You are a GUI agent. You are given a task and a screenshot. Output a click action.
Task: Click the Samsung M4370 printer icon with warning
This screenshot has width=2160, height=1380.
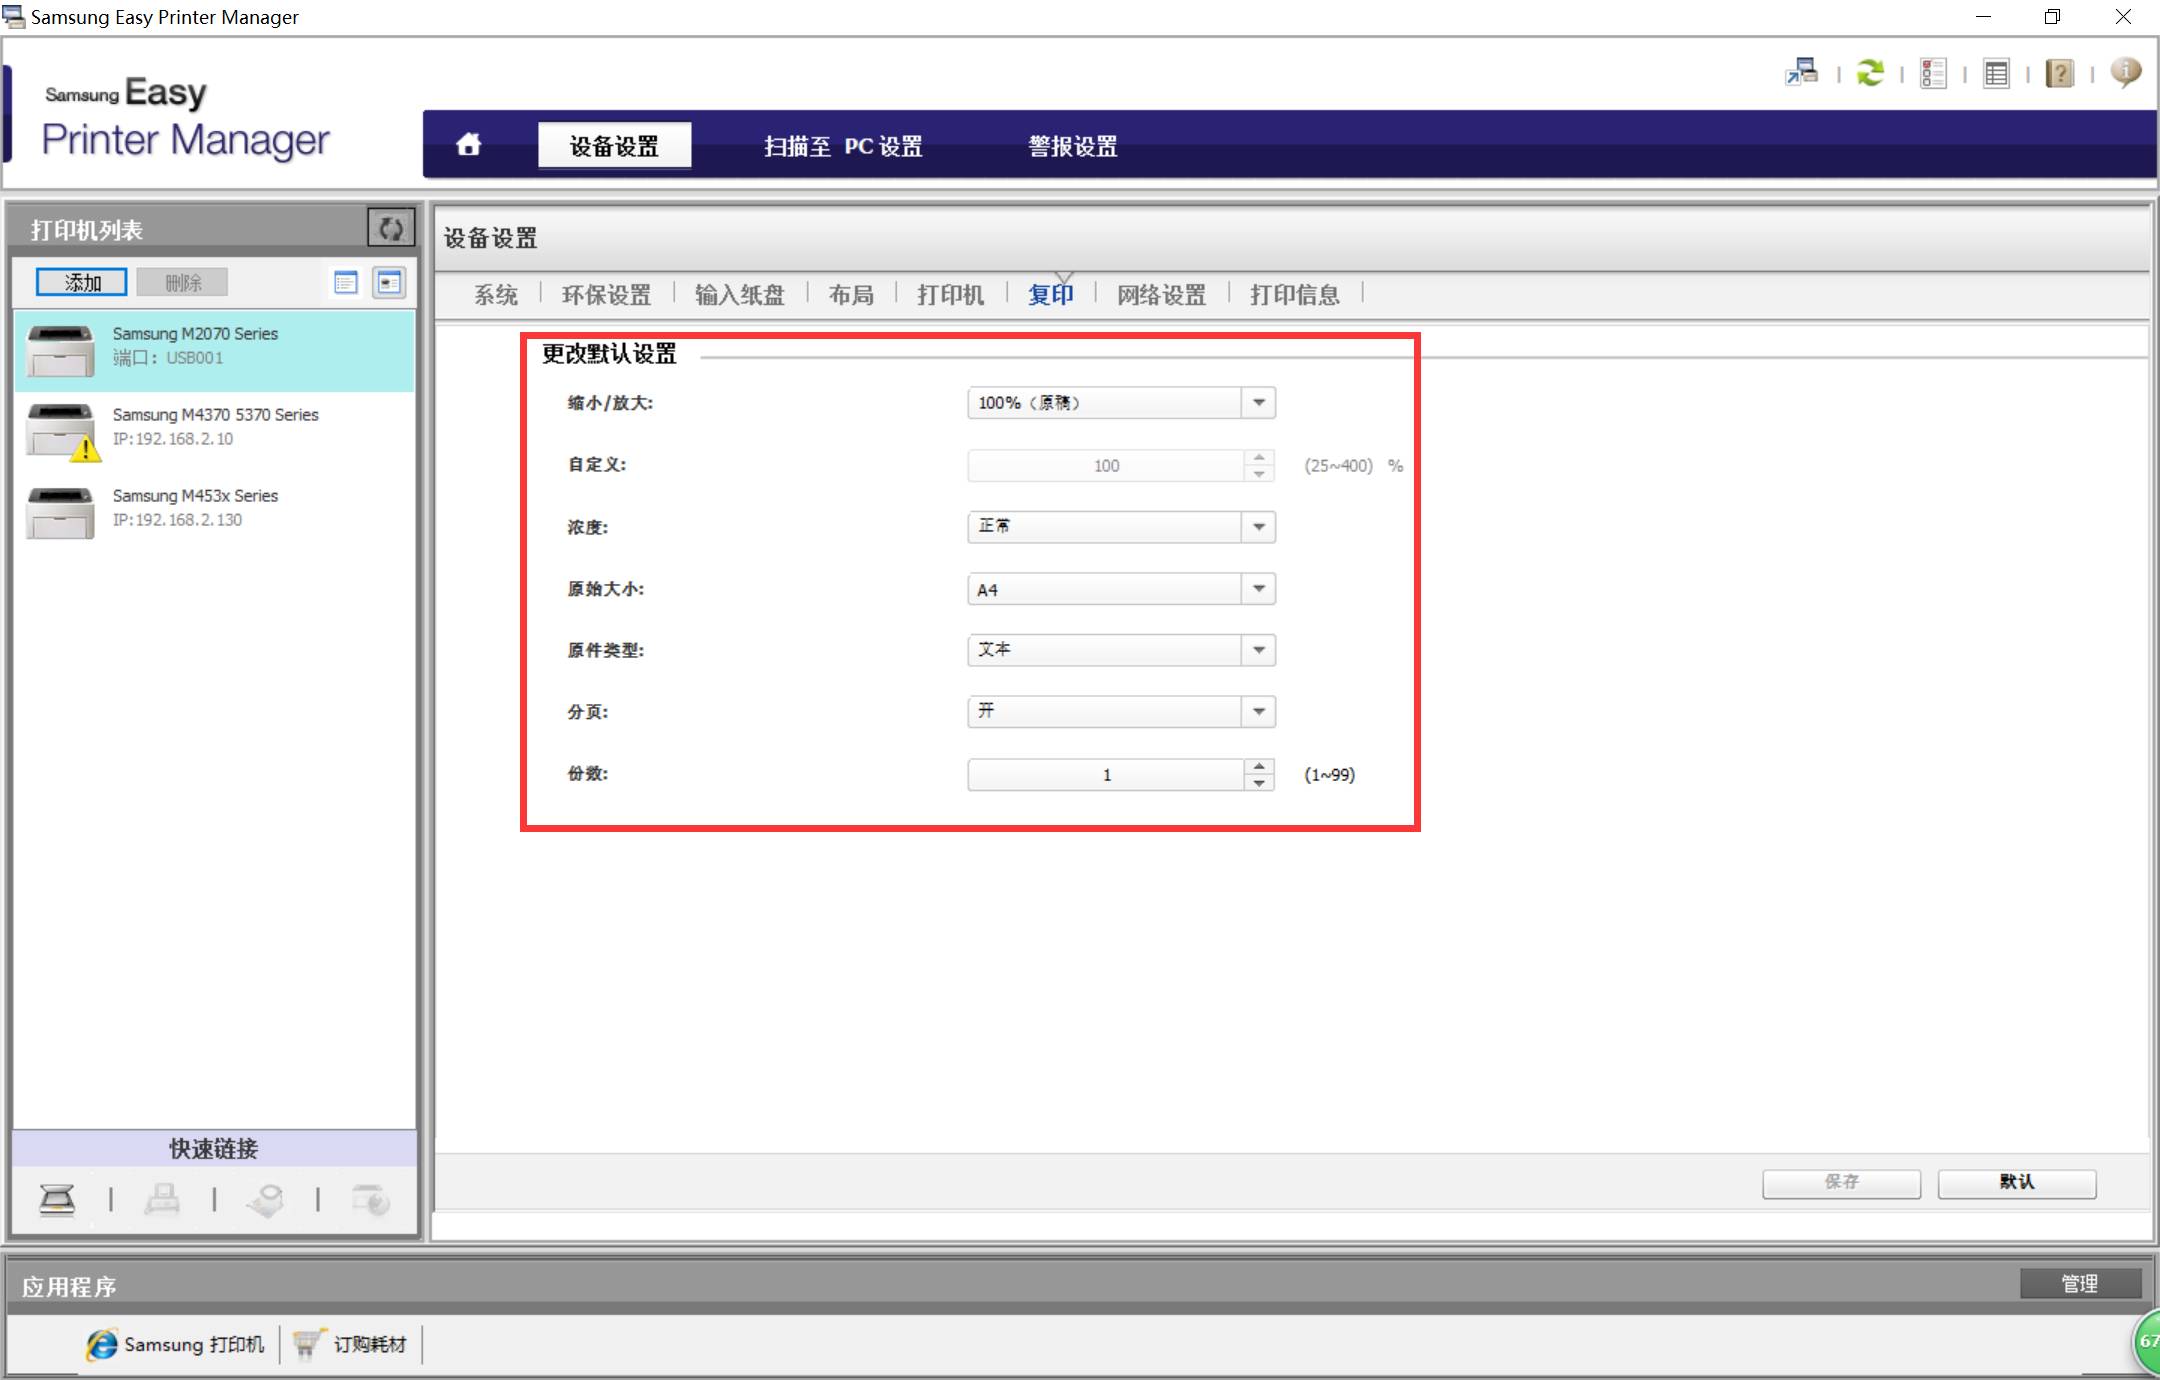click(62, 431)
